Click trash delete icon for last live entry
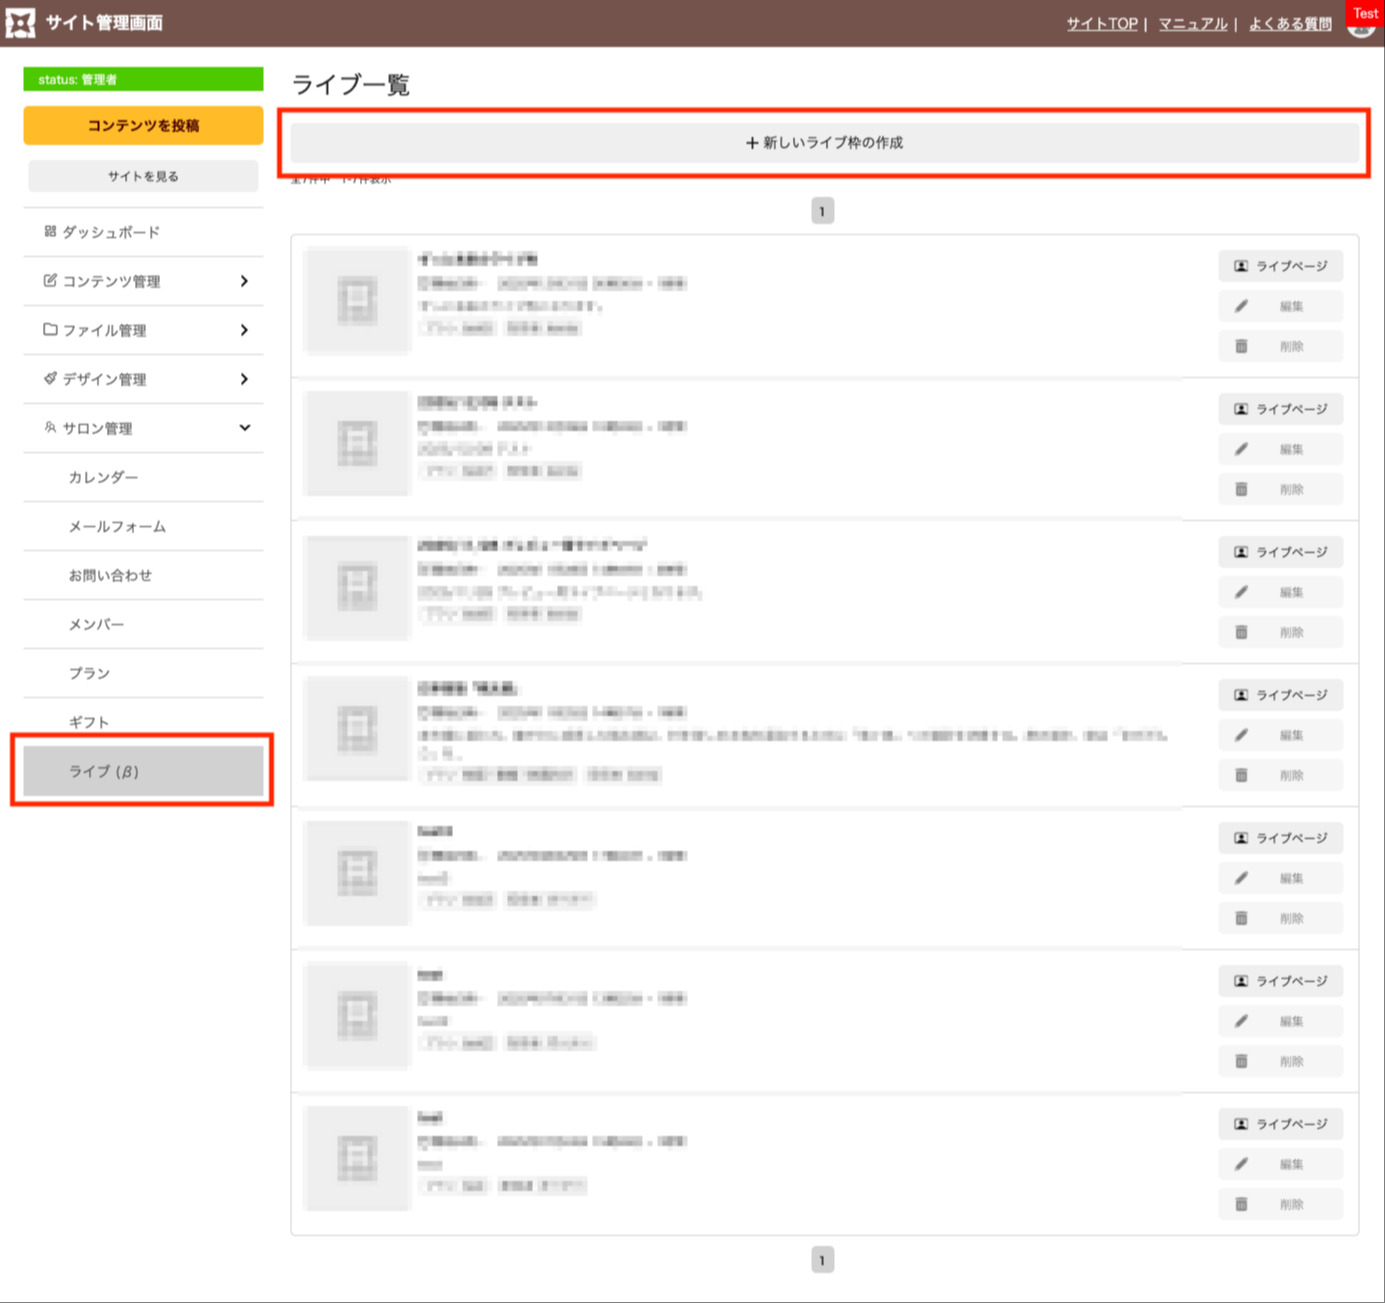This screenshot has width=1385, height=1303. click(1241, 1204)
